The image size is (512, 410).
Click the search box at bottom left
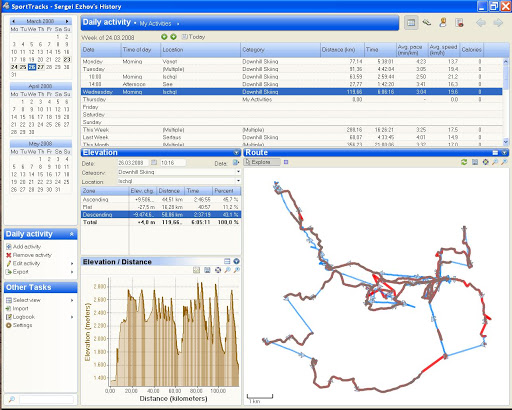pyautogui.click(x=46, y=399)
